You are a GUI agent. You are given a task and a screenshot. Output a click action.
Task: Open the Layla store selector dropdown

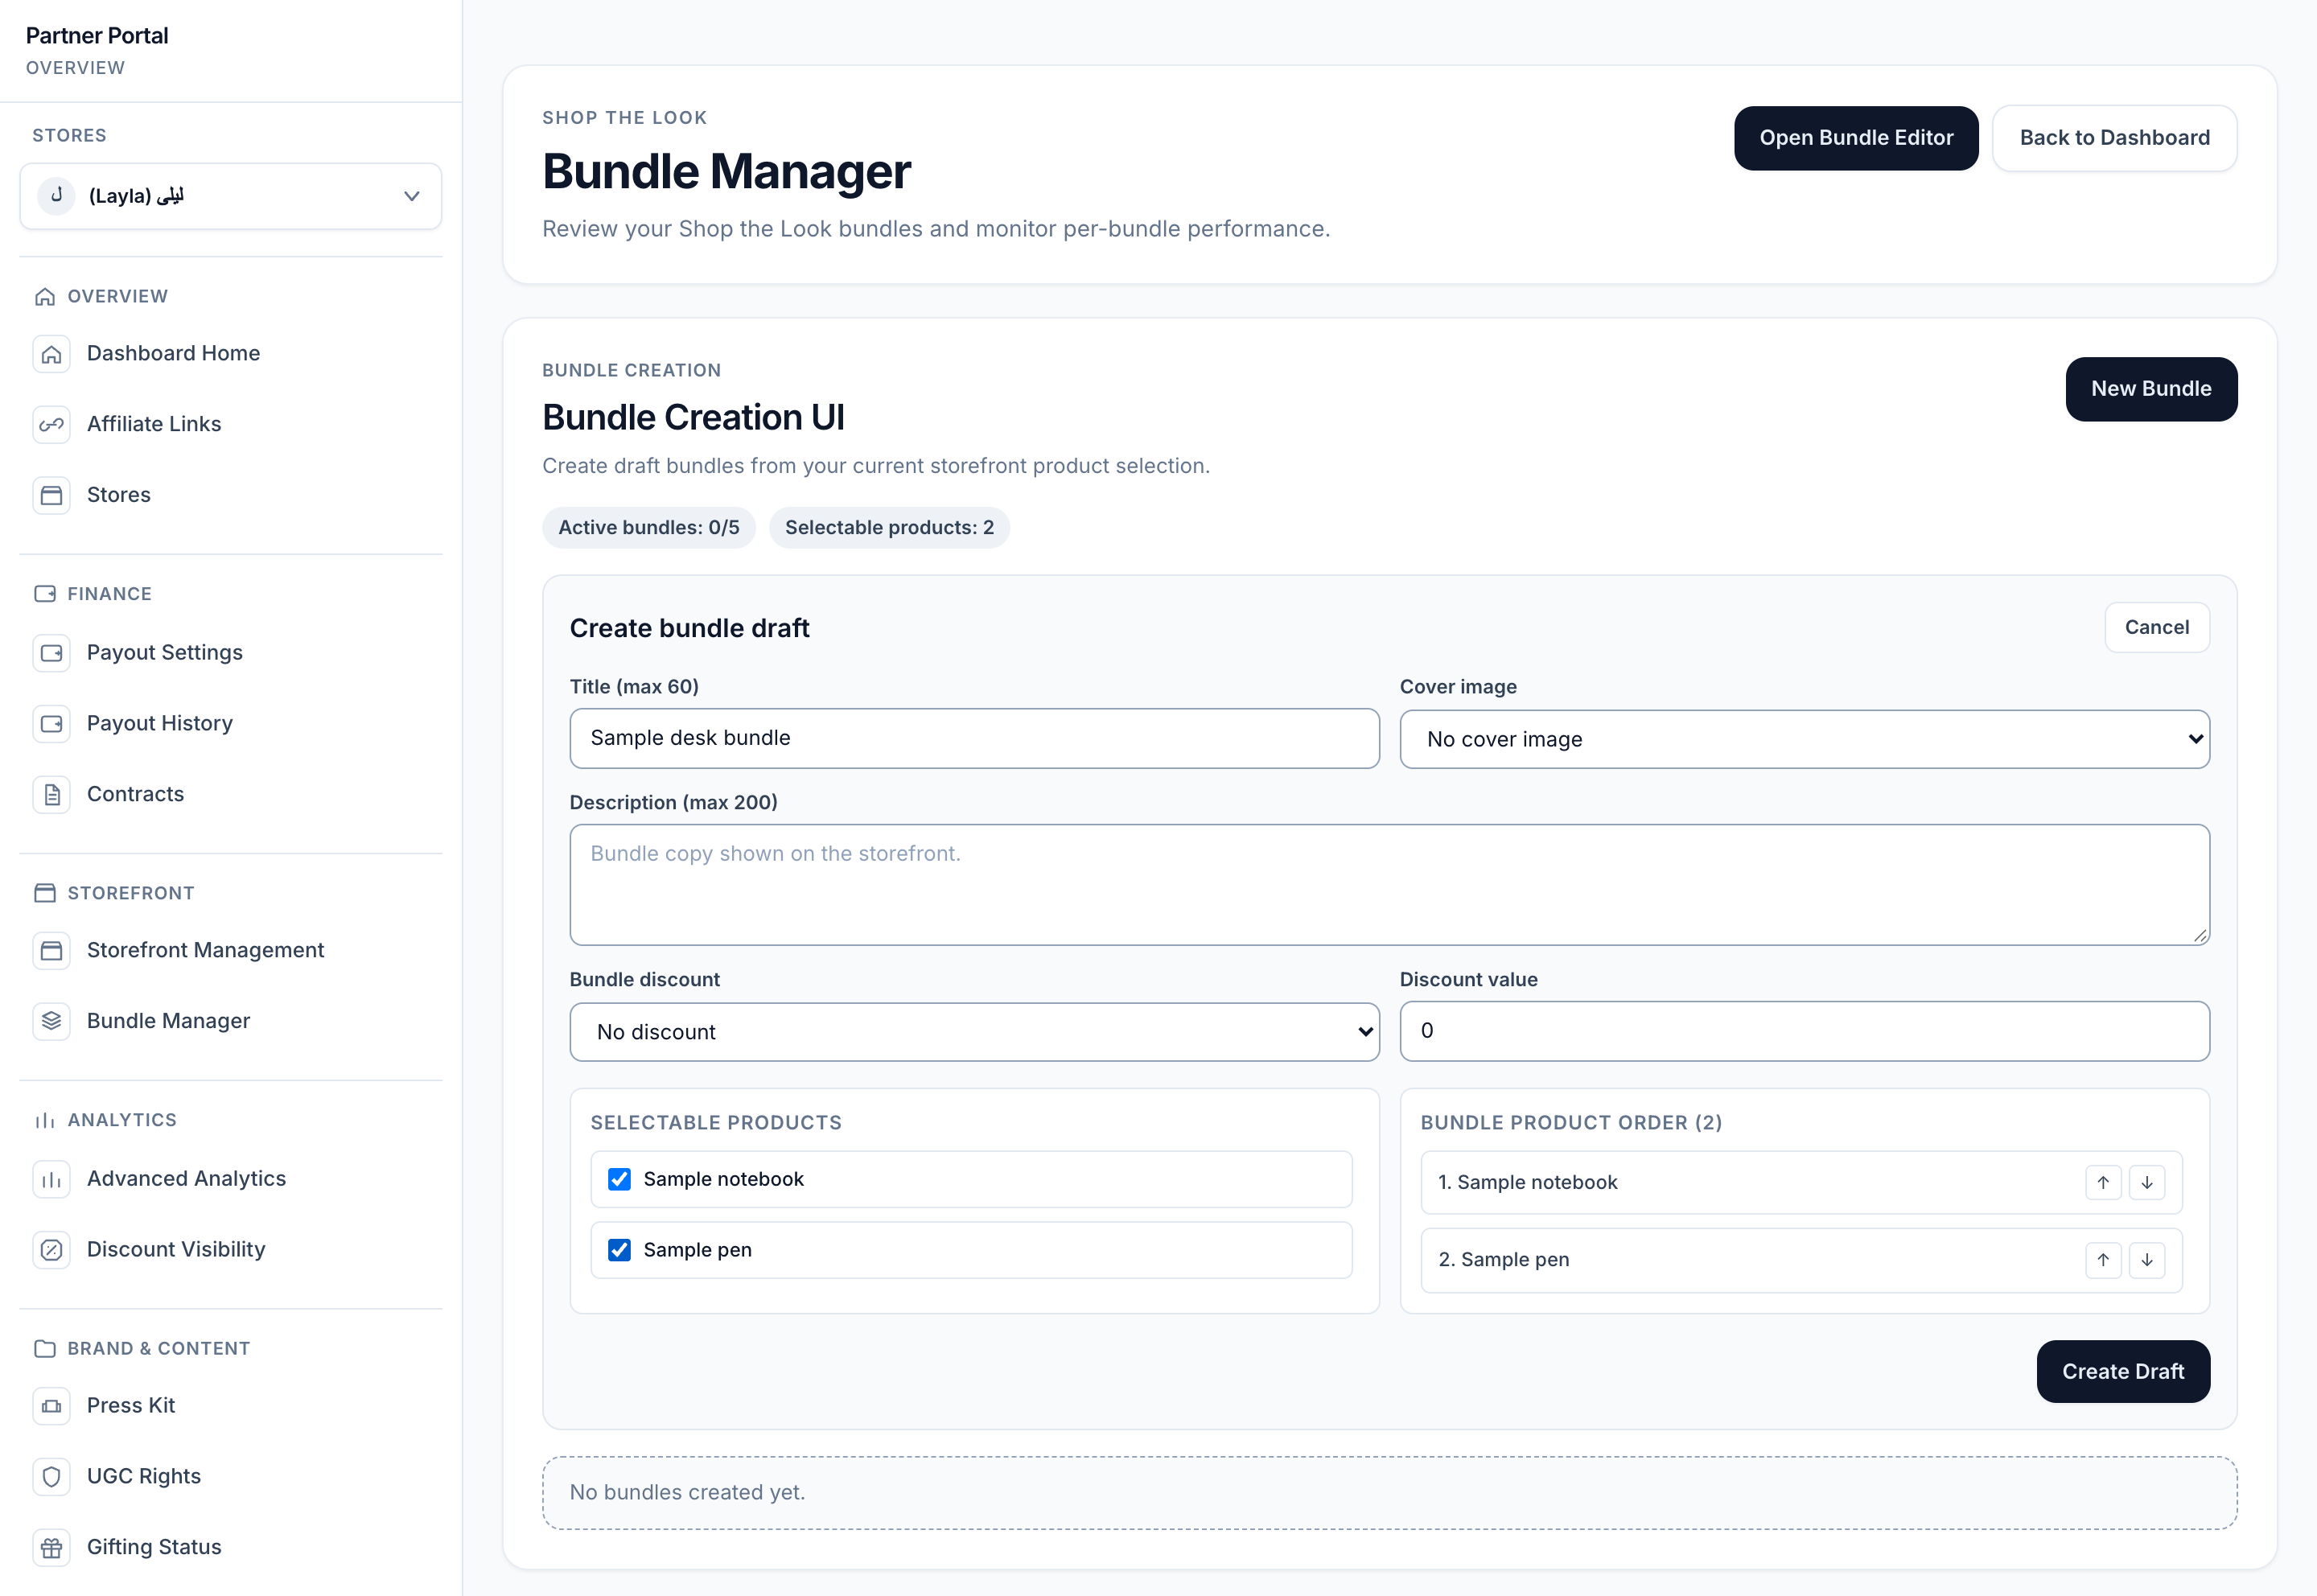[x=230, y=196]
